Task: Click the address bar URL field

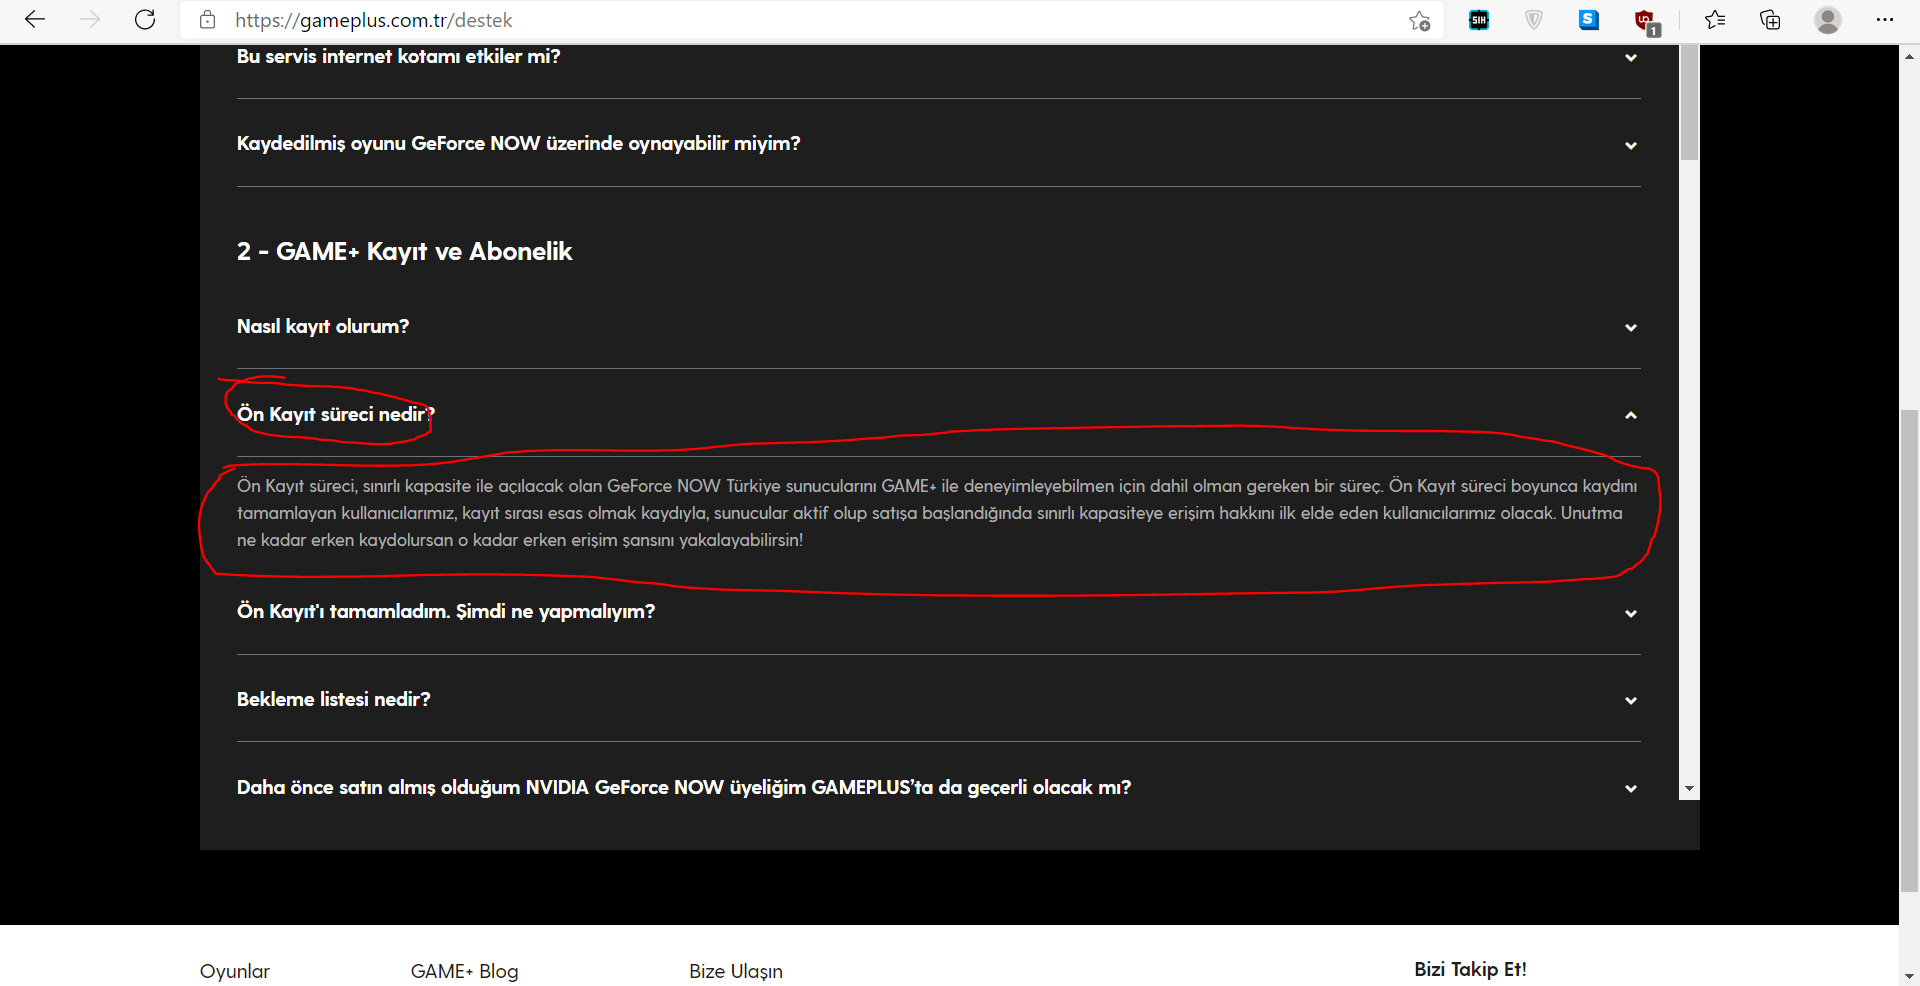Action: click(x=809, y=20)
